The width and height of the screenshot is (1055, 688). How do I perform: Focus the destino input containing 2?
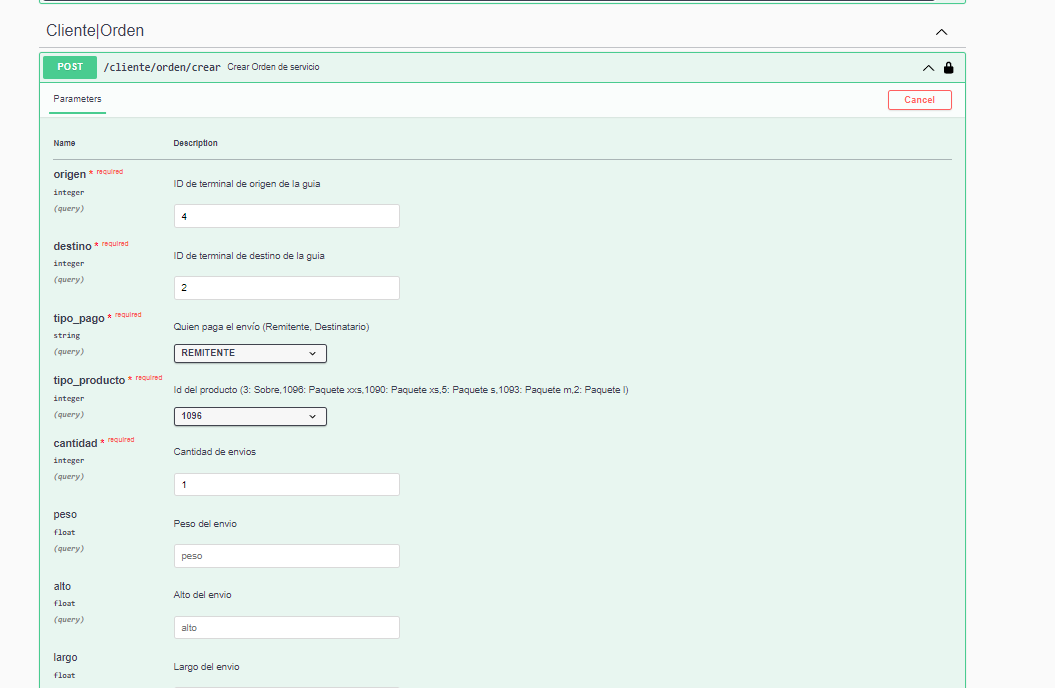[x=286, y=288]
